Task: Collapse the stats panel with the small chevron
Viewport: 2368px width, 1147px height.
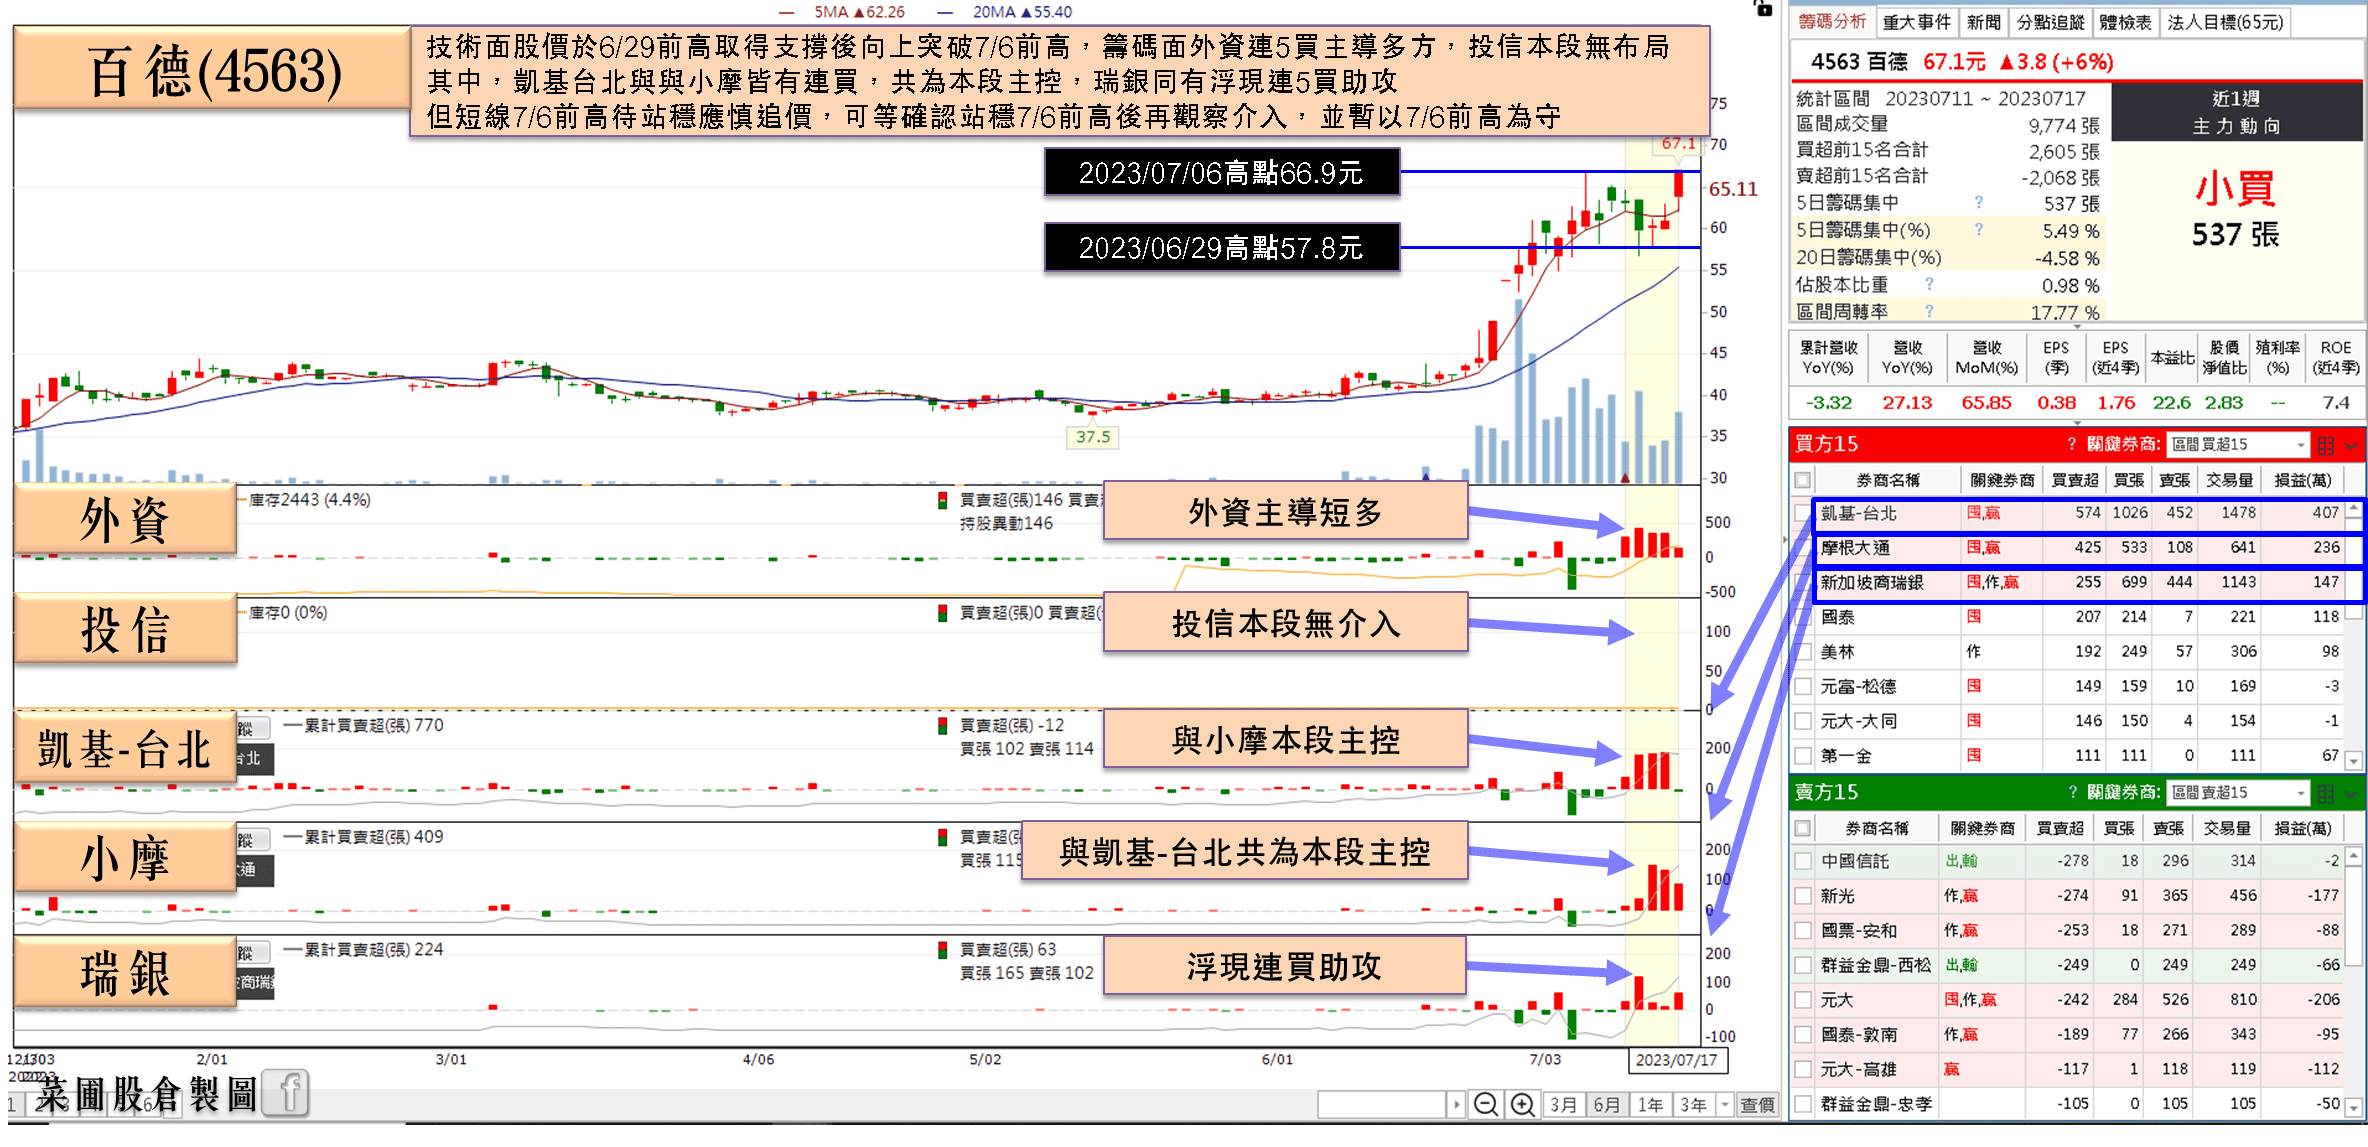Action: 2078,326
